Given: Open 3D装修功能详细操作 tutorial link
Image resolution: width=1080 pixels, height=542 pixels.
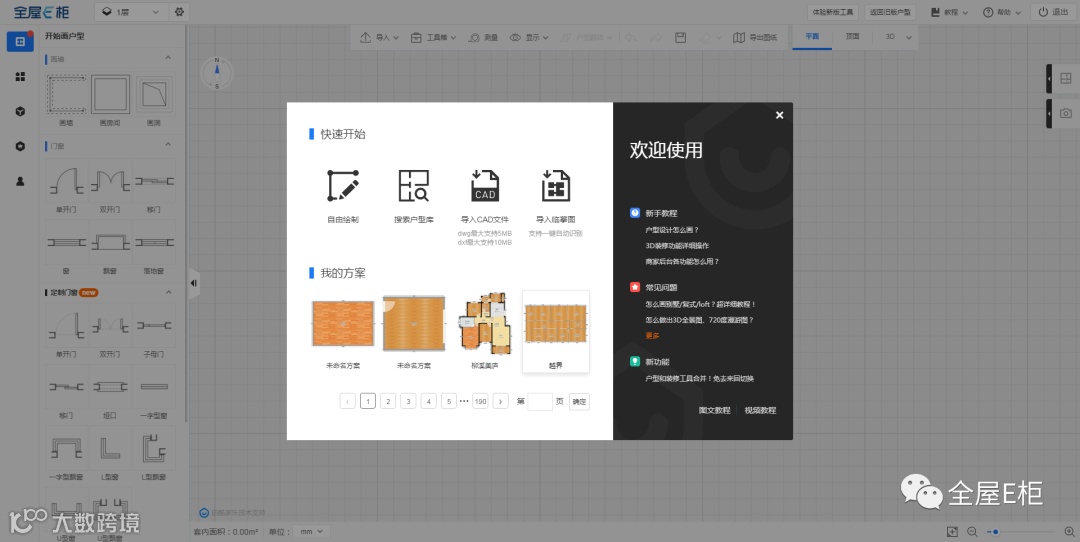Looking at the screenshot, I should point(677,246).
